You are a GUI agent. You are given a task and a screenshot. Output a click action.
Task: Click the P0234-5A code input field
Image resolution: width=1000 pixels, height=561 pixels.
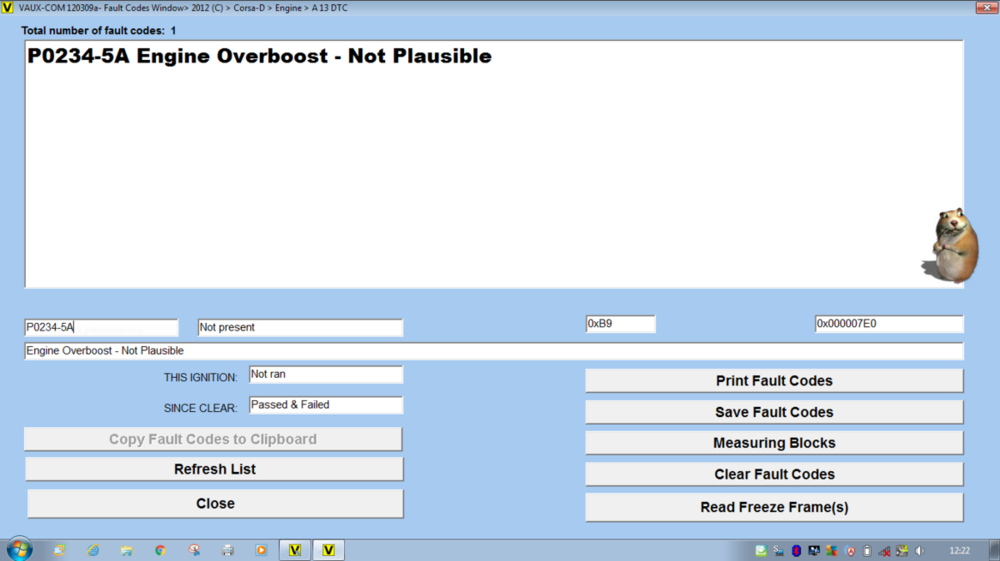pyautogui.click(x=101, y=327)
